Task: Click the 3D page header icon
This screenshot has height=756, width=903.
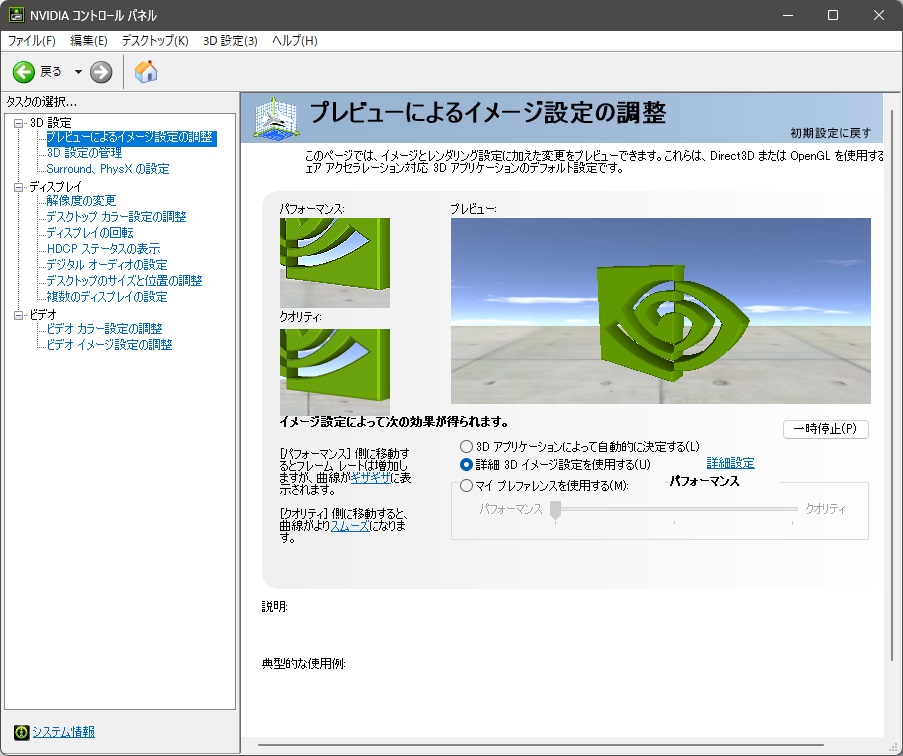Action: tap(276, 117)
